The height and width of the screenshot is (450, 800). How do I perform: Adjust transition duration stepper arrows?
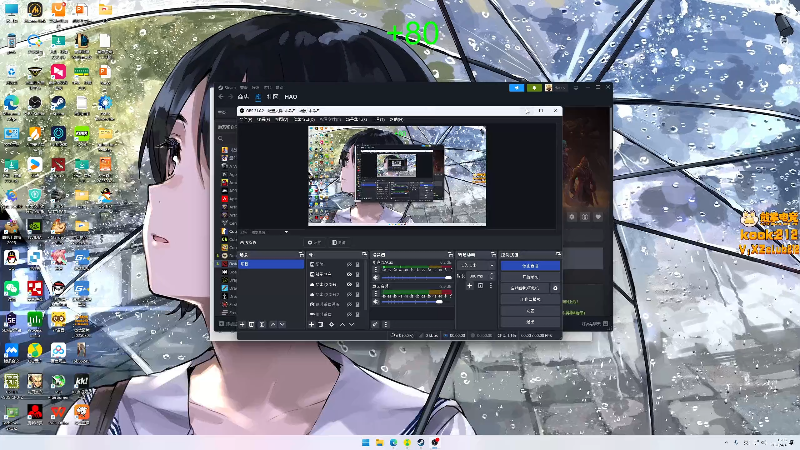(491, 276)
